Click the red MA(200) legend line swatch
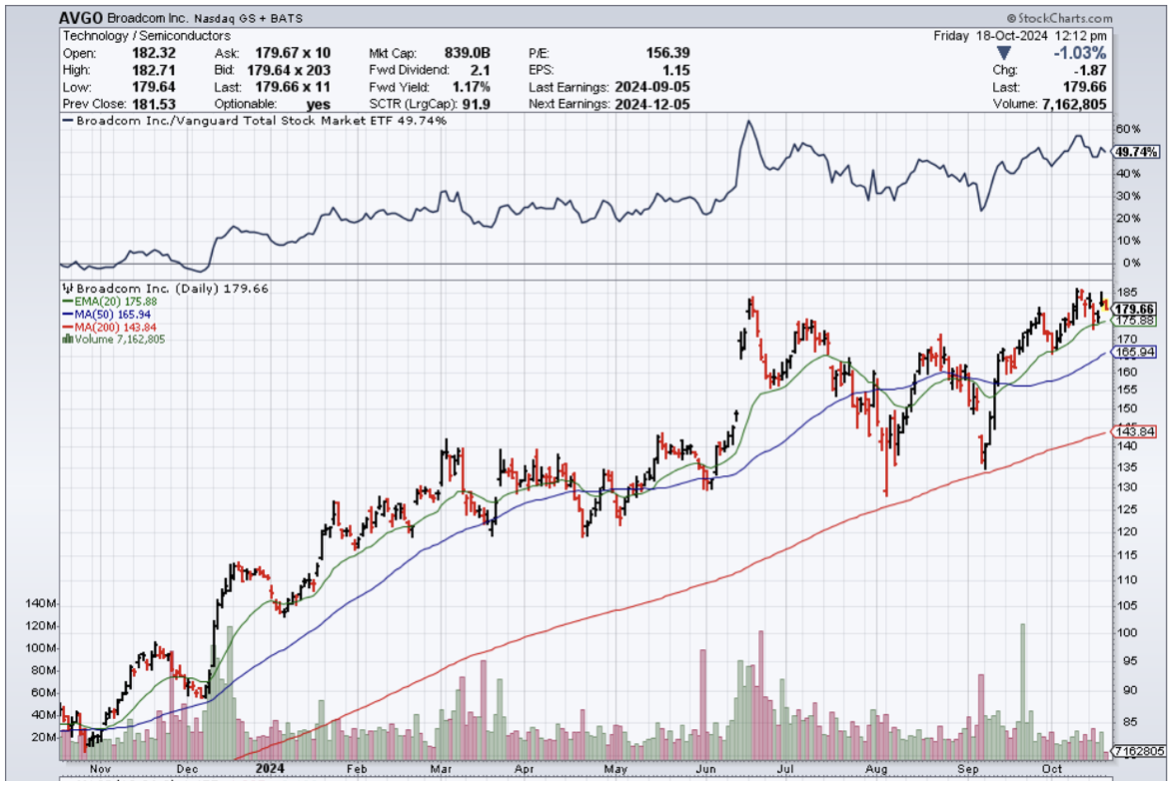Viewport: 1172px width, 792px height. 68,327
